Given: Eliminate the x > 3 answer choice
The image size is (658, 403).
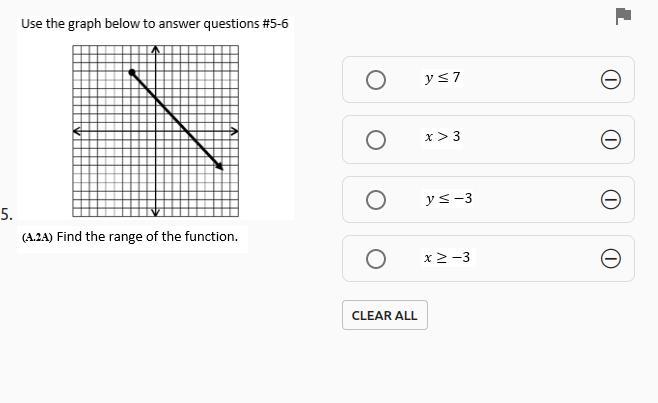Looking at the screenshot, I should tap(610, 140).
